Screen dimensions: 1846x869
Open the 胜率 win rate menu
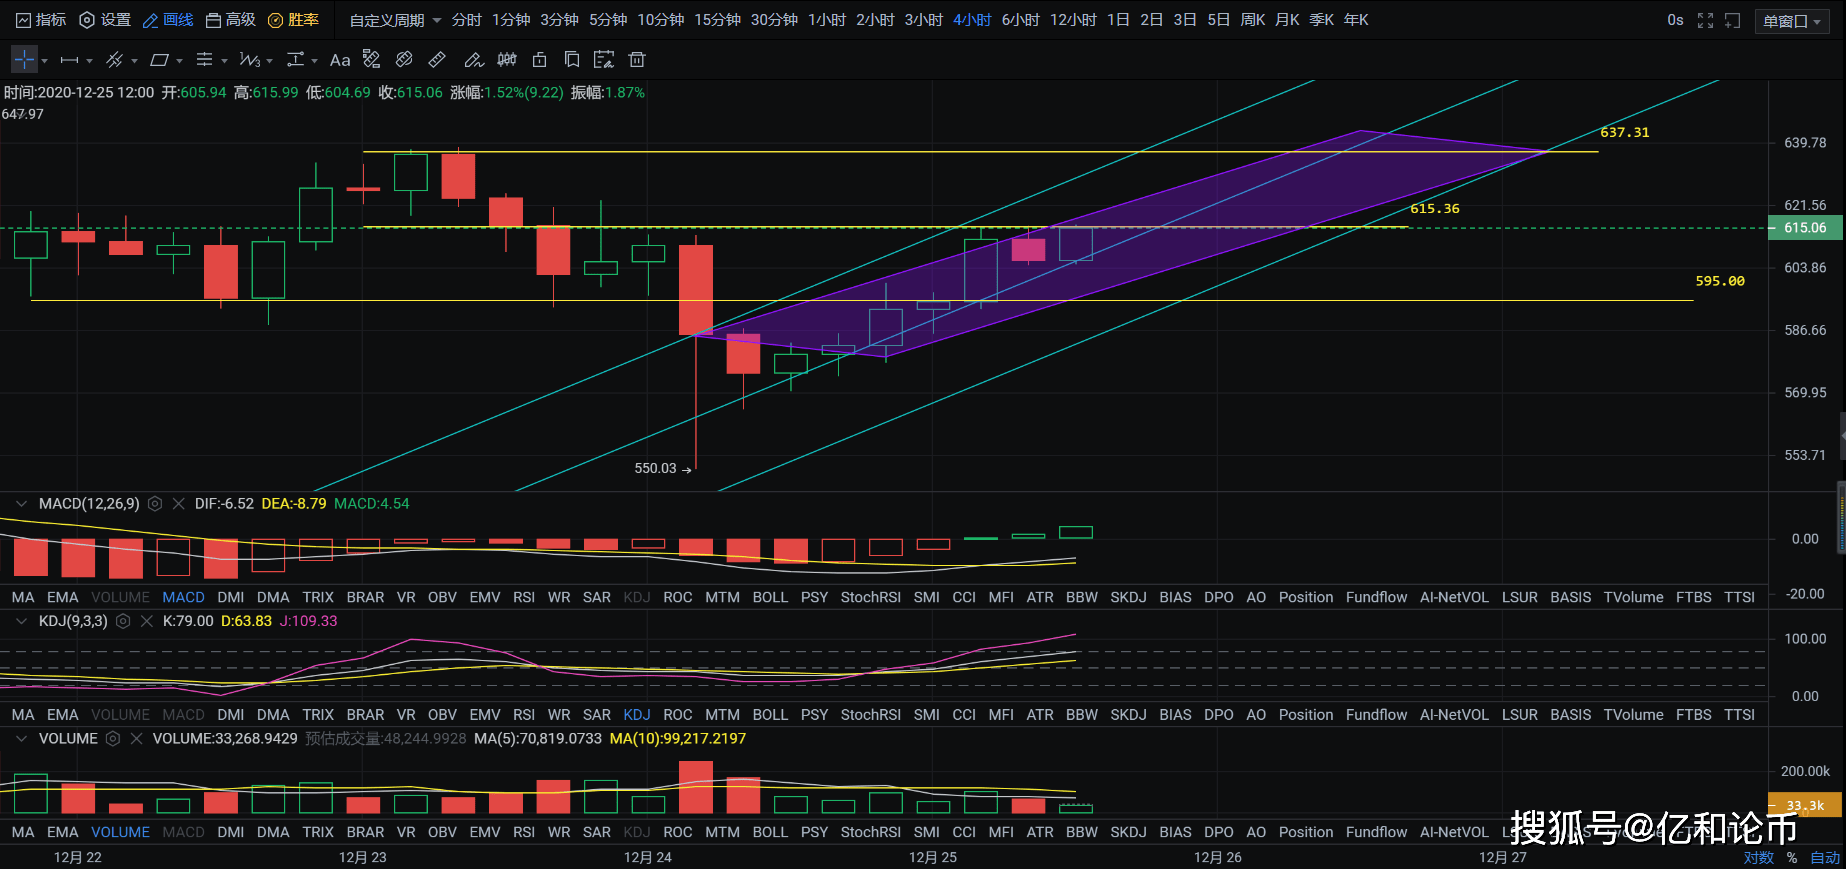(293, 20)
